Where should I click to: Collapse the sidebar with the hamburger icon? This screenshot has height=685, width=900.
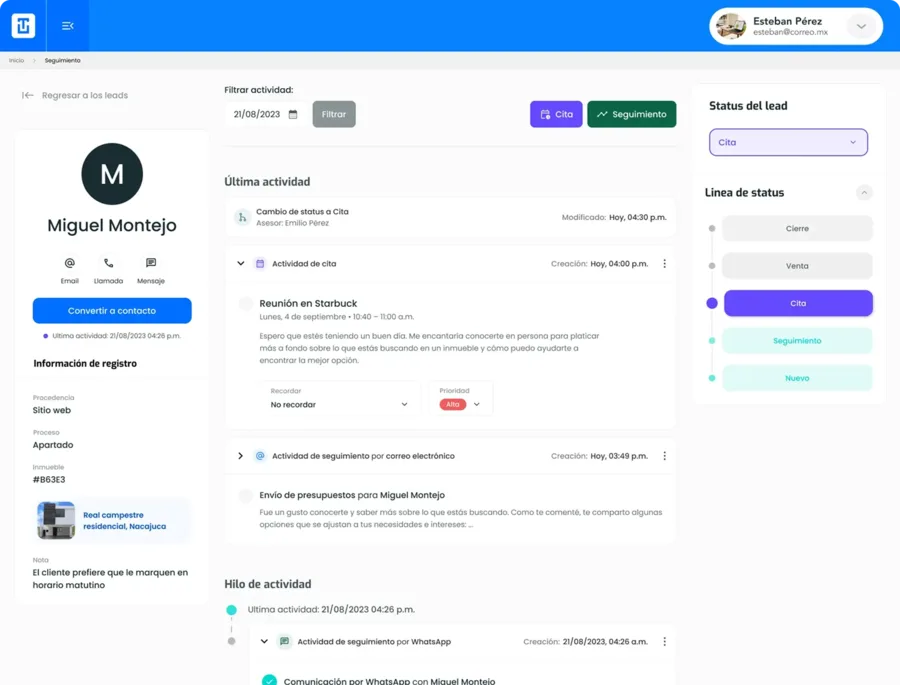point(67,25)
